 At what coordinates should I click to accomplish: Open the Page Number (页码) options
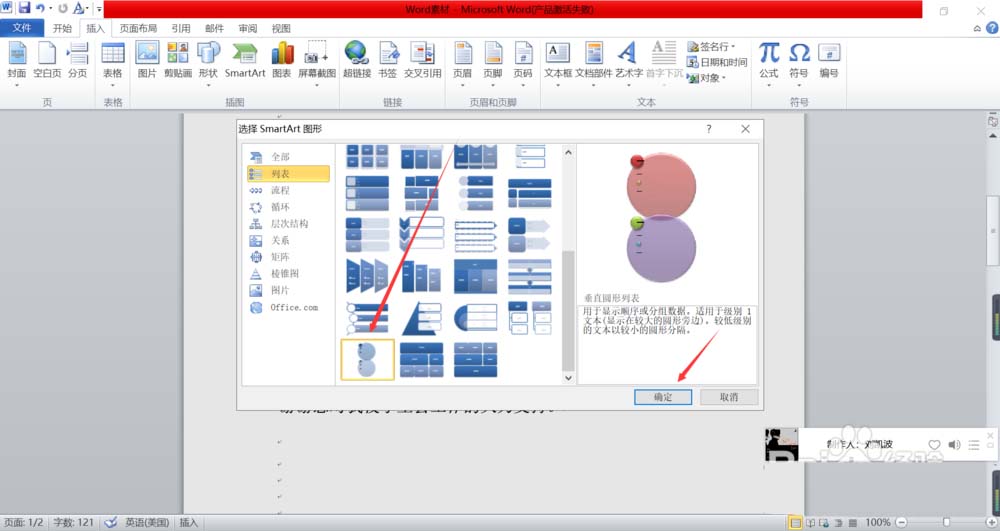pyautogui.click(x=523, y=62)
